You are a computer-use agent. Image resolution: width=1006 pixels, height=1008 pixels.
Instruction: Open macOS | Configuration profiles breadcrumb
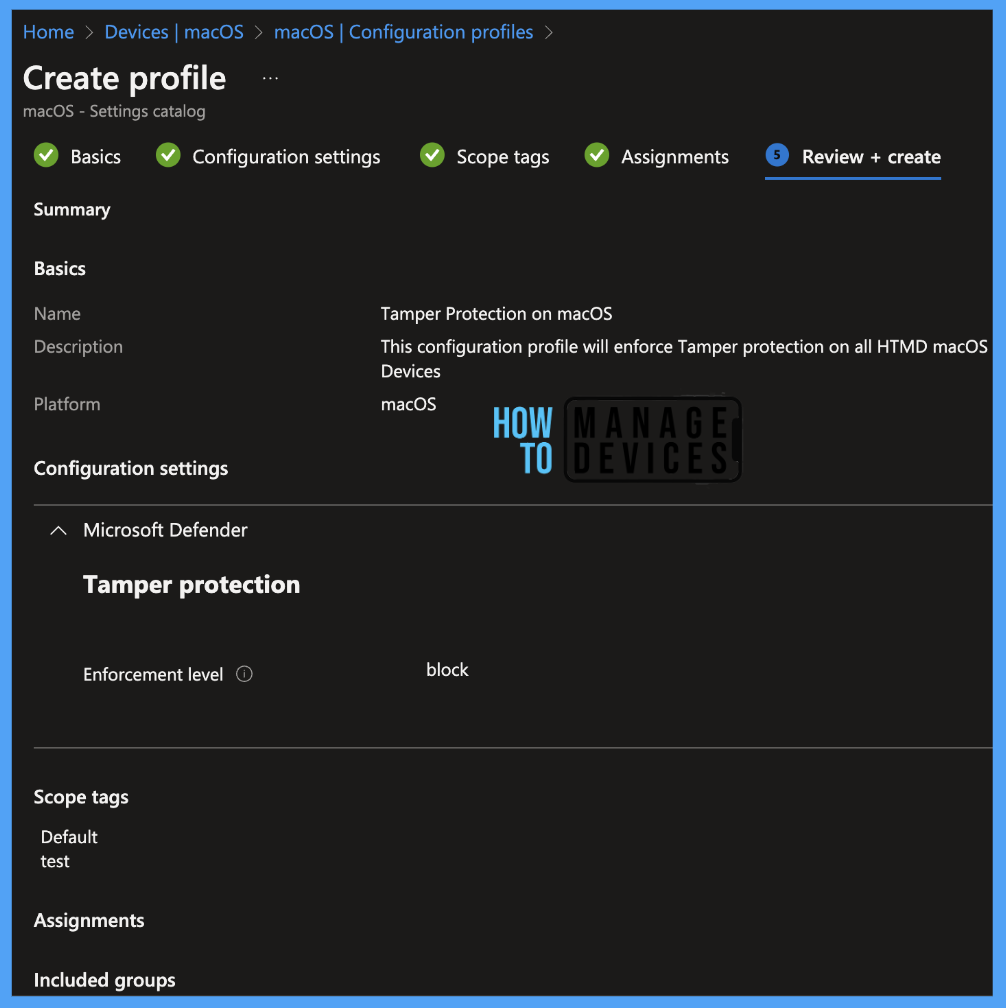coord(404,32)
